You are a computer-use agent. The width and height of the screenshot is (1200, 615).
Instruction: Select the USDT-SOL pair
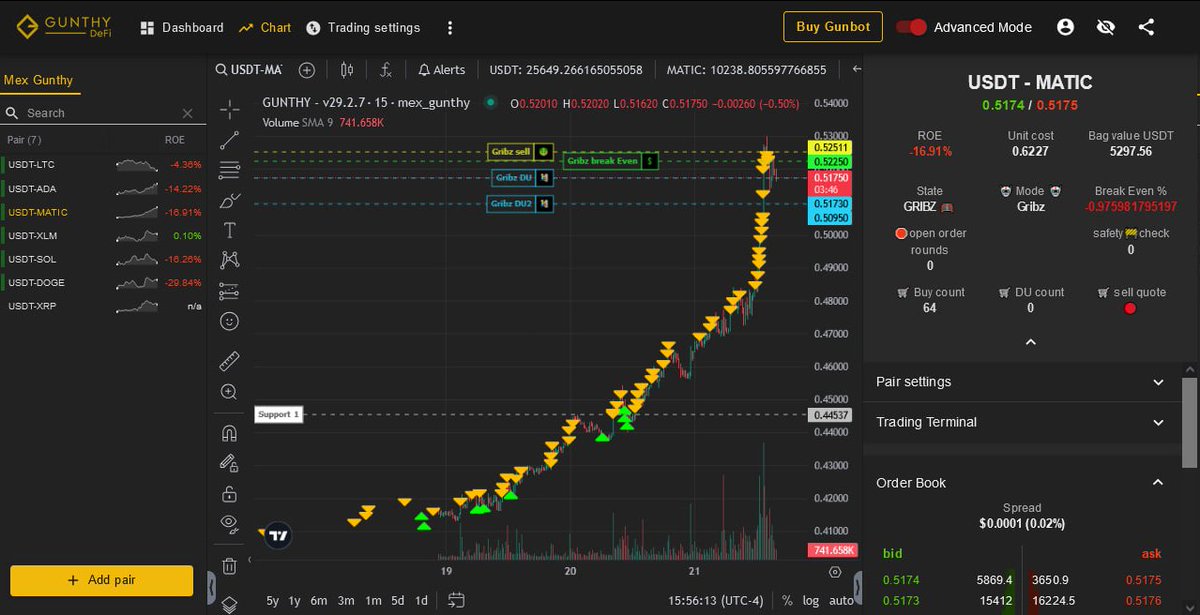point(104,259)
